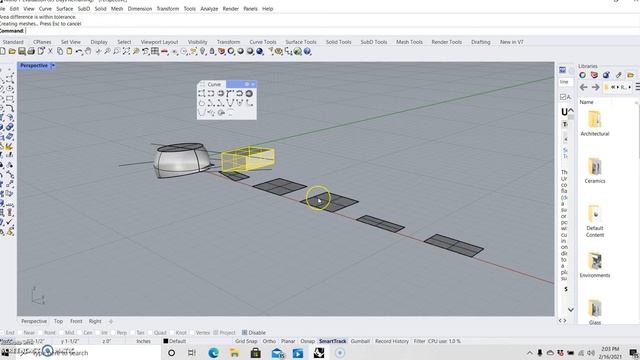Open the Analyze menu
The height and width of the screenshot is (360, 640).
point(209,9)
